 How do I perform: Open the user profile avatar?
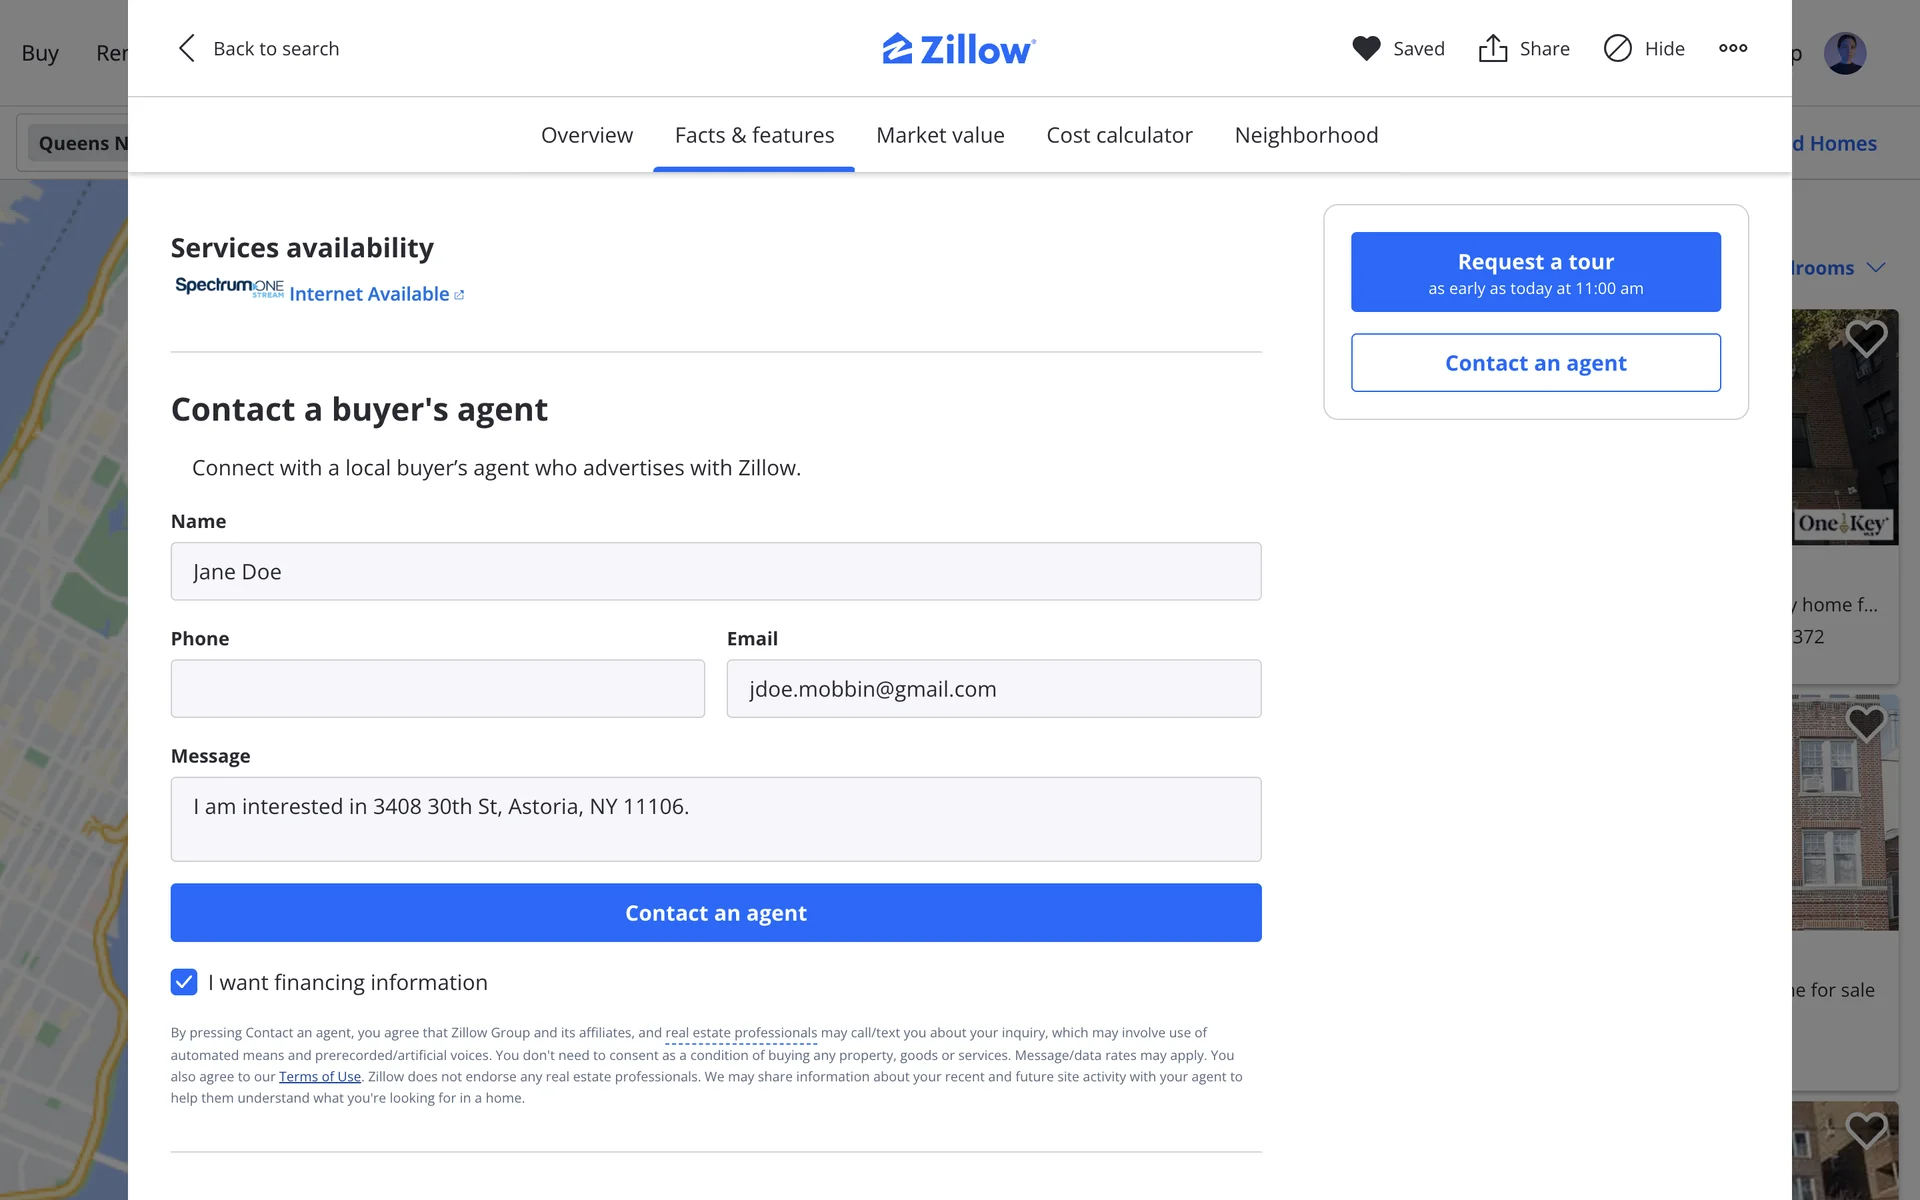tap(1845, 53)
